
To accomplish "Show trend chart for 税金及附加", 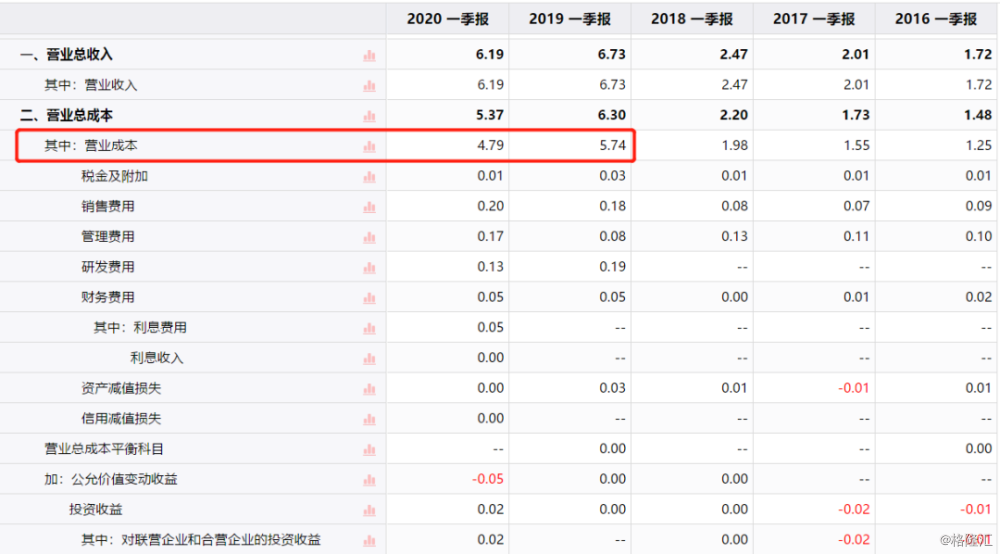I will point(369,177).
